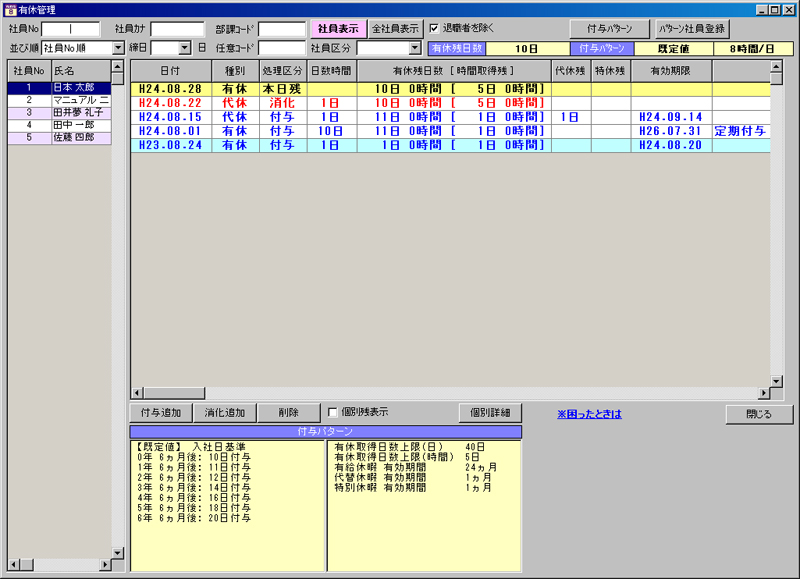Screen dimensions: 800x579
Task: Select employee 田井夢 礼子 in the list
Action: pyautogui.click(x=59, y=113)
